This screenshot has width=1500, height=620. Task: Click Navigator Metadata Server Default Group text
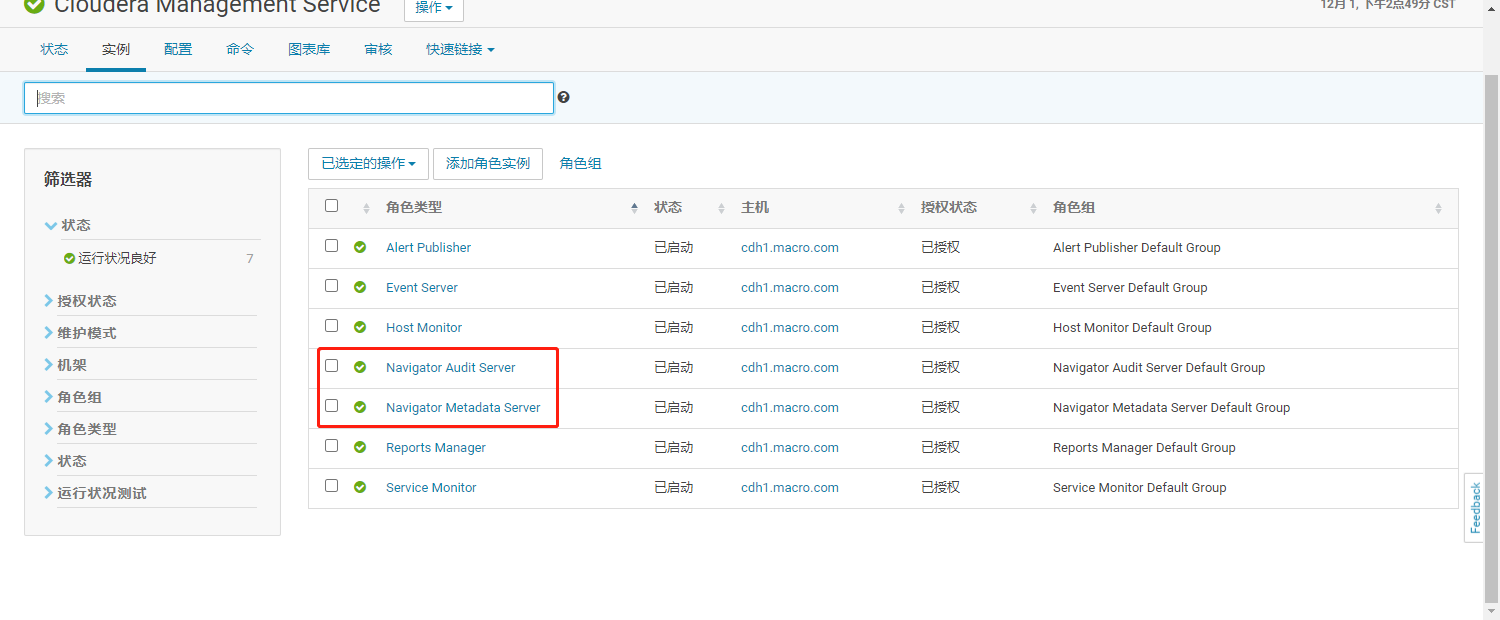click(x=1171, y=407)
